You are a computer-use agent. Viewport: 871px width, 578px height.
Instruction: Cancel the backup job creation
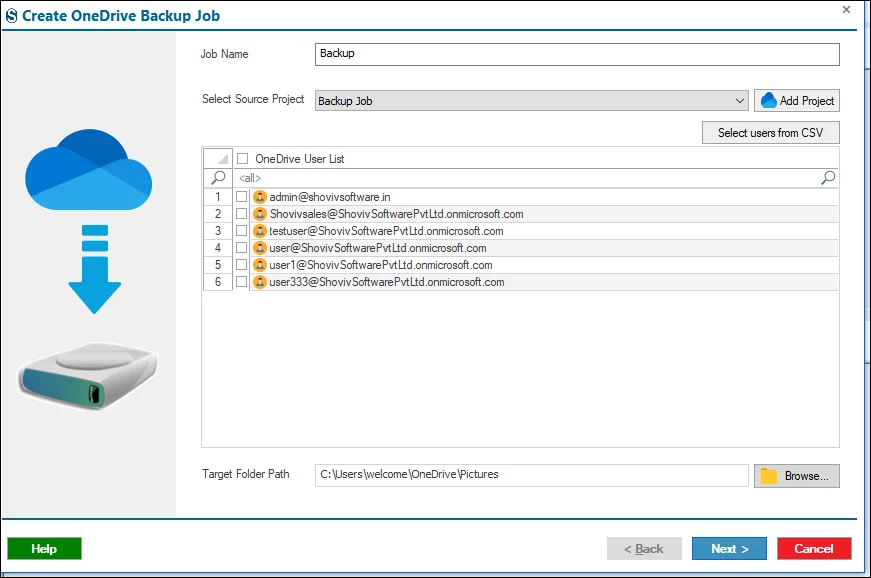(x=814, y=549)
